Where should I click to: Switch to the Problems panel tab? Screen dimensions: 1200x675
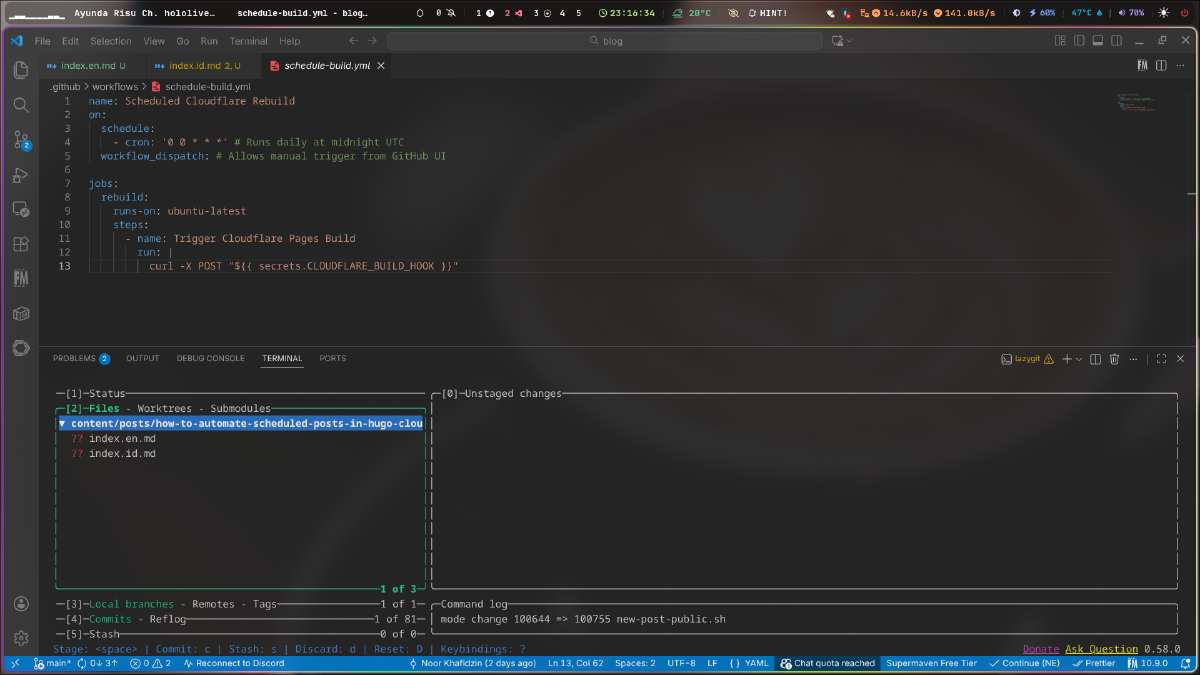point(74,359)
